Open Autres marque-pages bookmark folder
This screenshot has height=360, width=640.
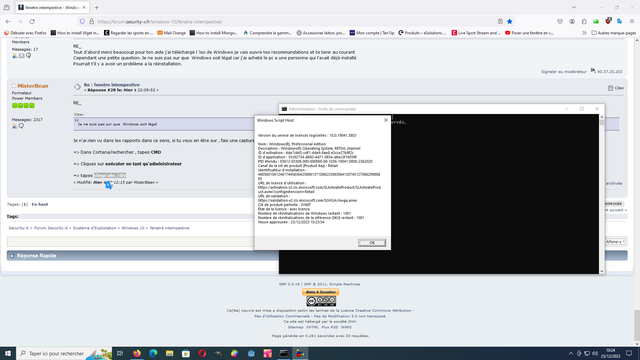point(613,33)
